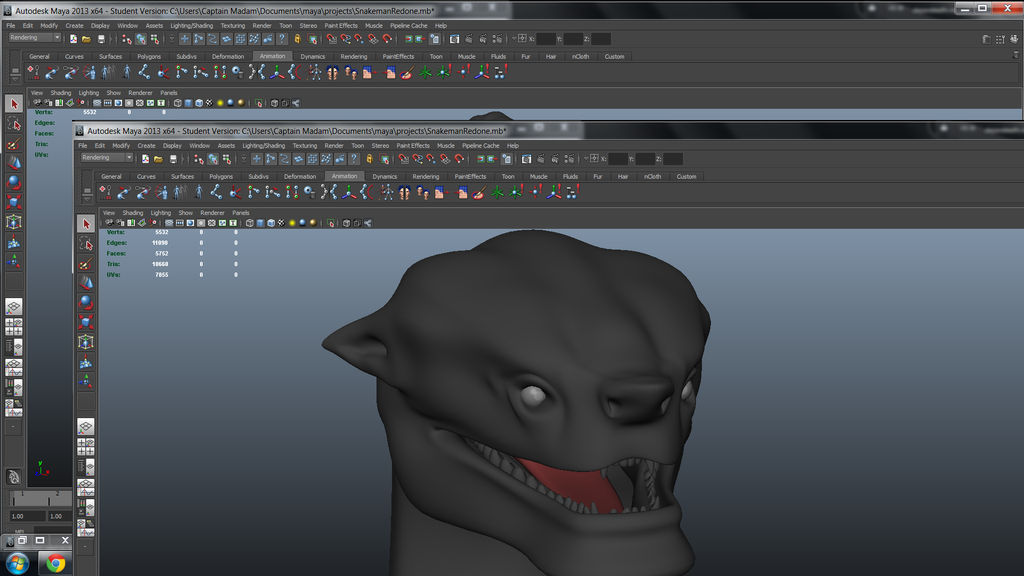Click IPR render icon in front window

coord(554,159)
